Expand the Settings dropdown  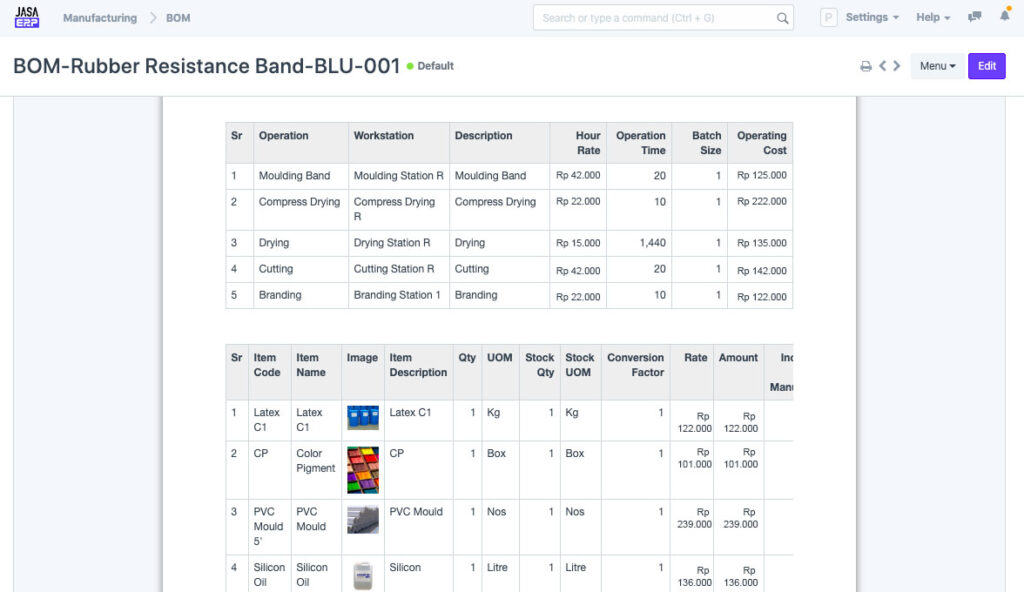point(871,17)
